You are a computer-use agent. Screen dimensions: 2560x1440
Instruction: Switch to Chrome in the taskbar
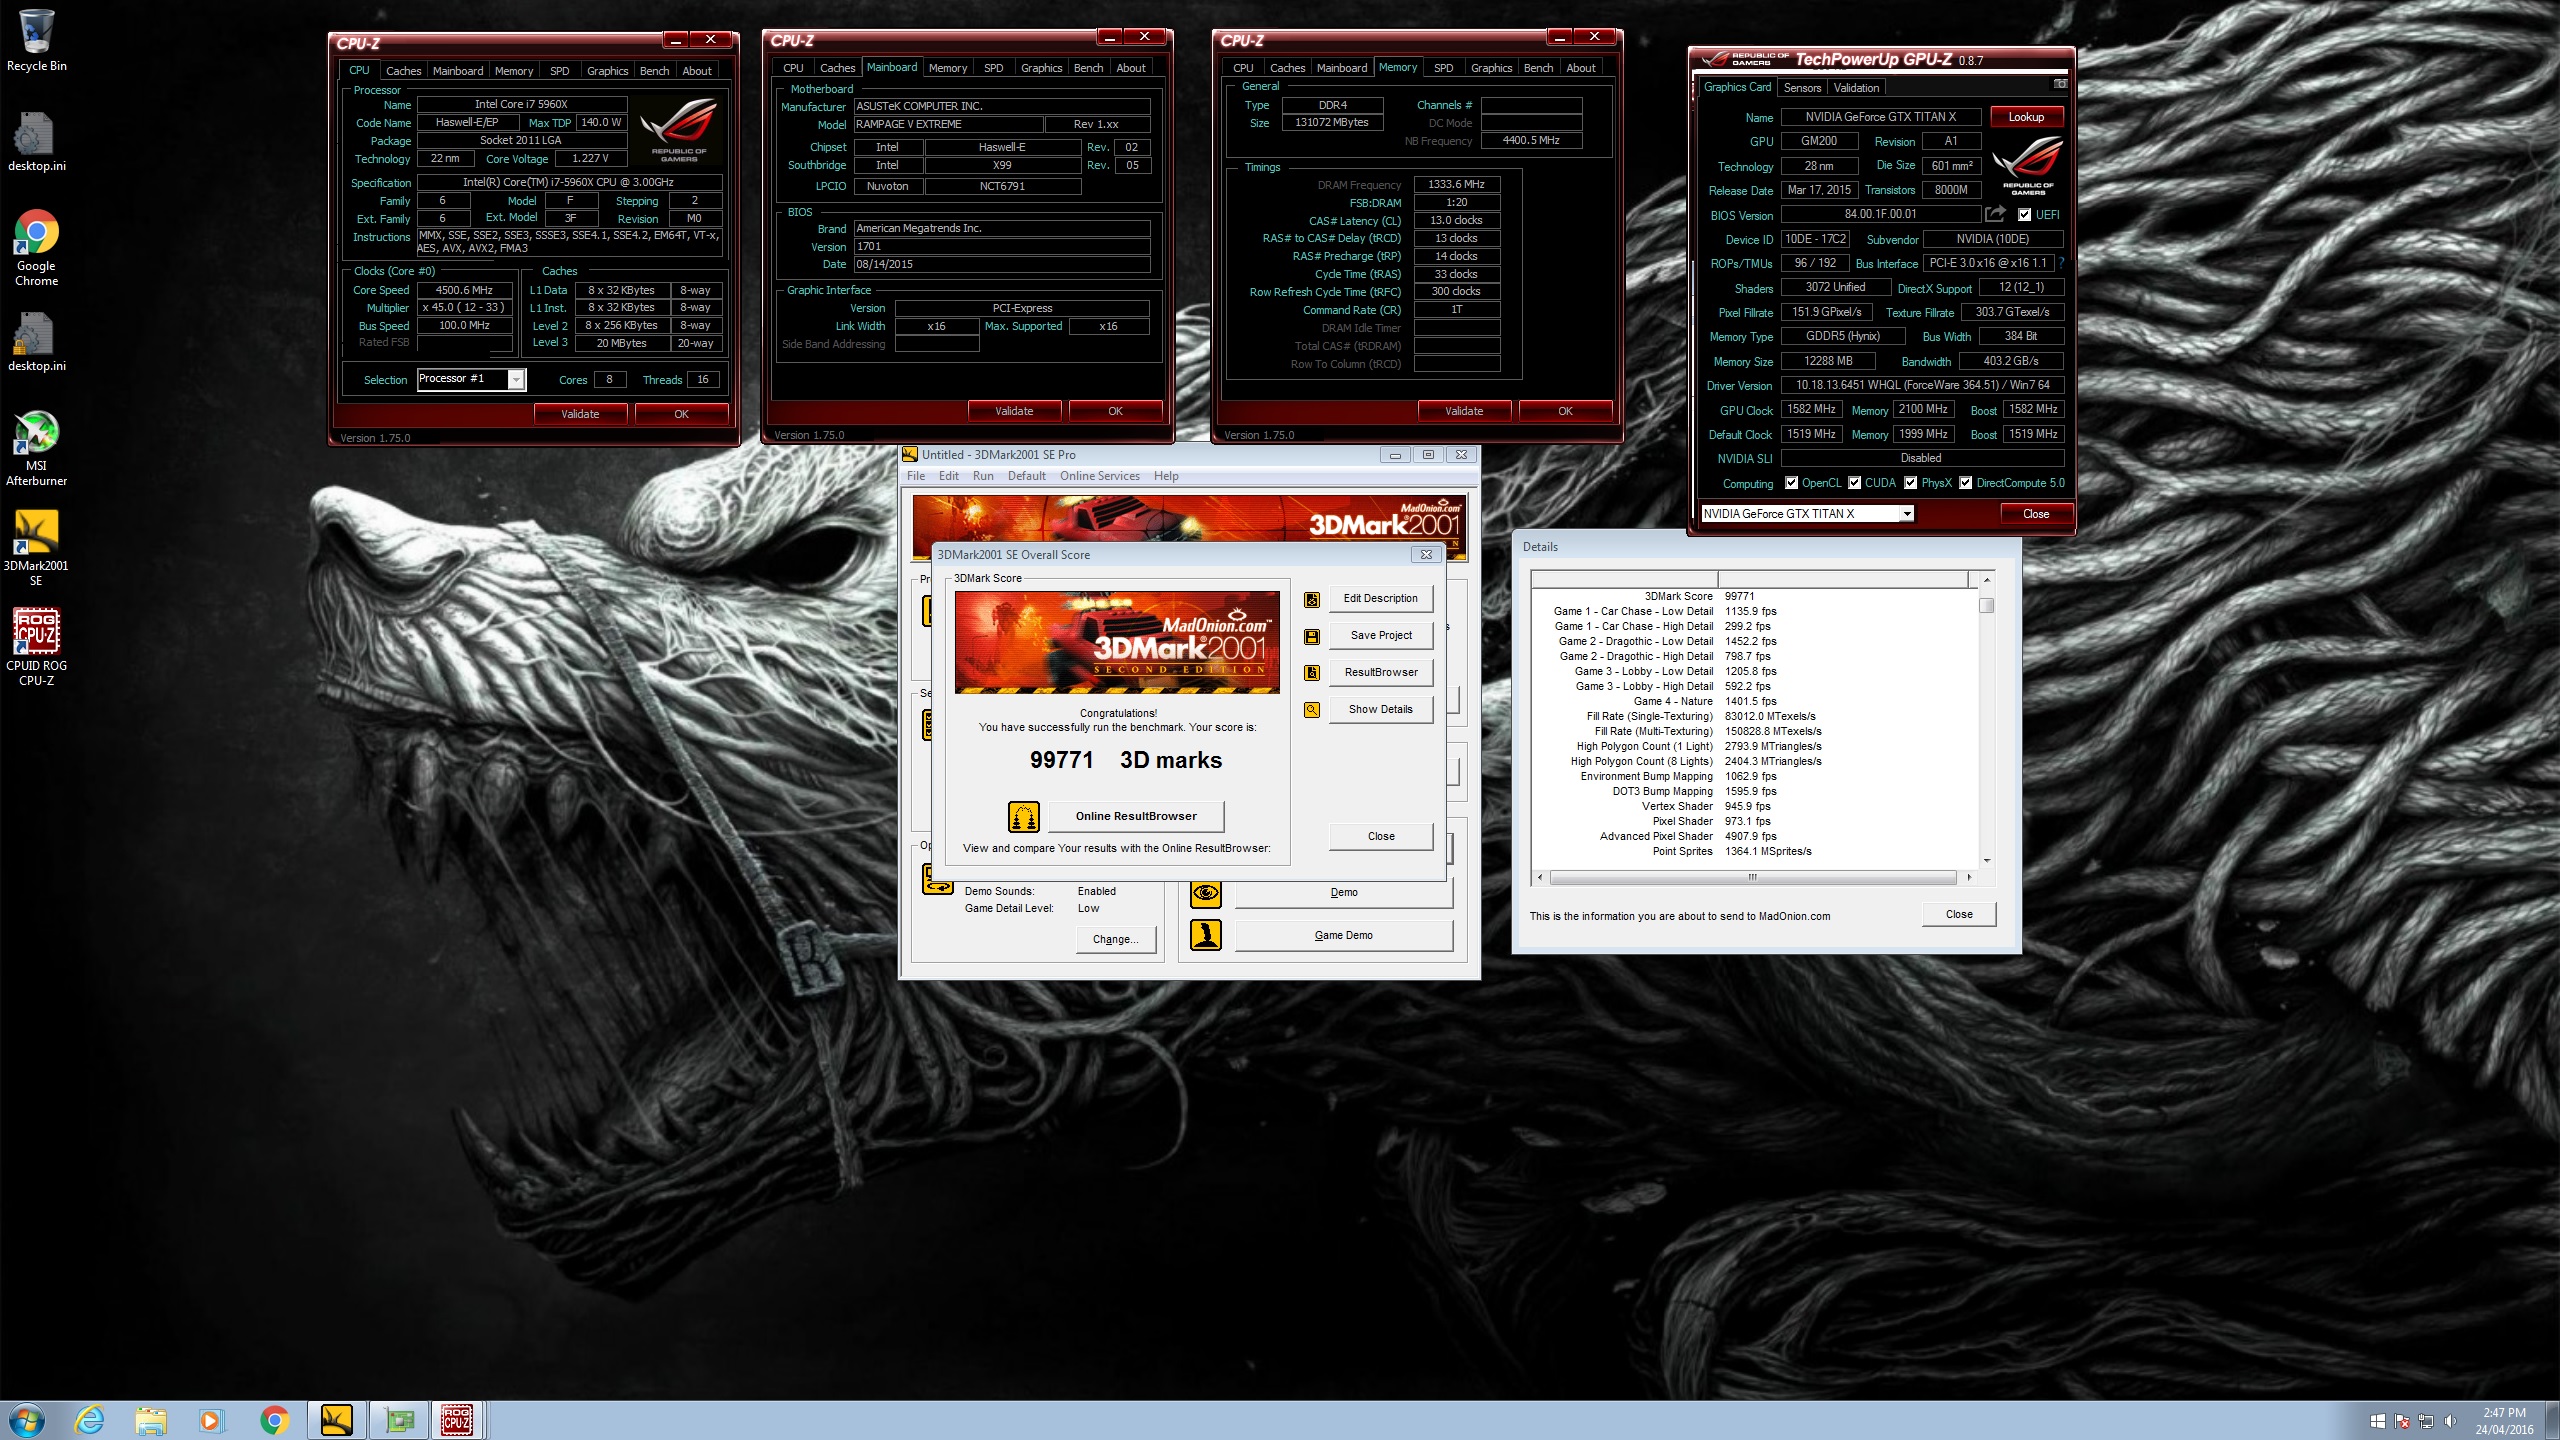pyautogui.click(x=274, y=1420)
